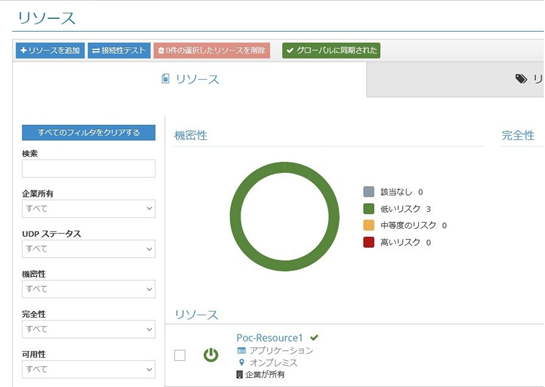545x387 pixels.
Task: Click the grey 該当なし legend swatch
Action: click(x=369, y=192)
